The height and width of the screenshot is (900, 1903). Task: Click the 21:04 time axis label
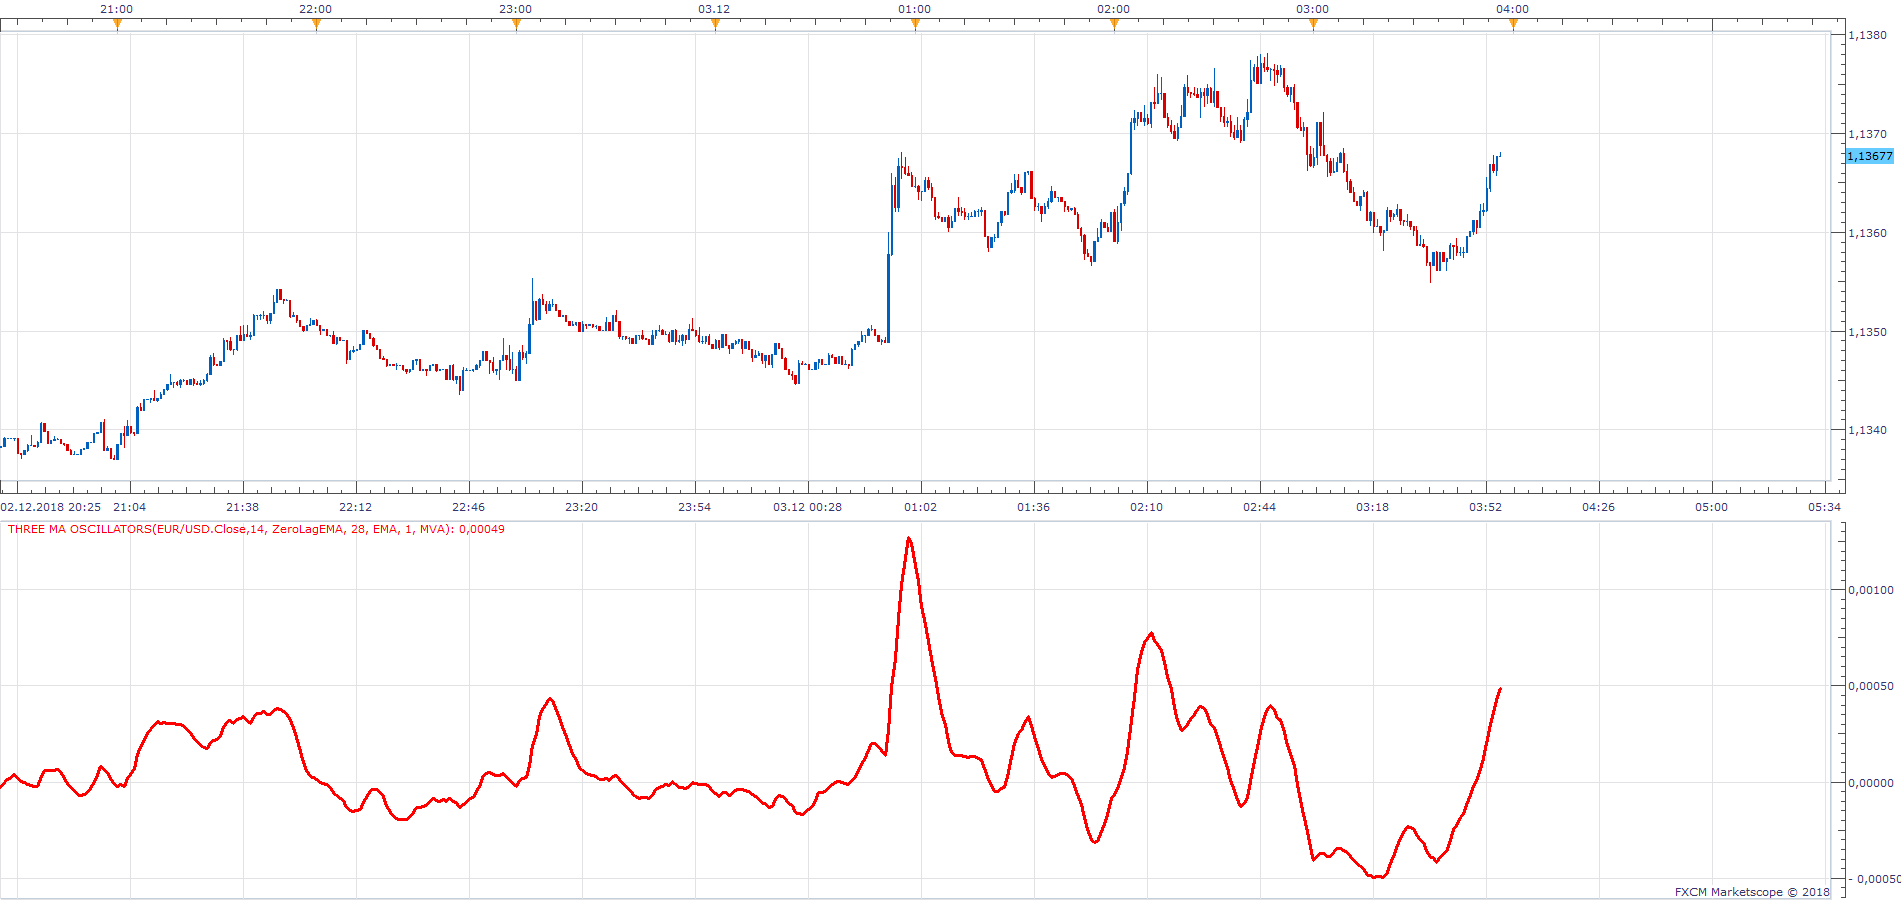[130, 507]
